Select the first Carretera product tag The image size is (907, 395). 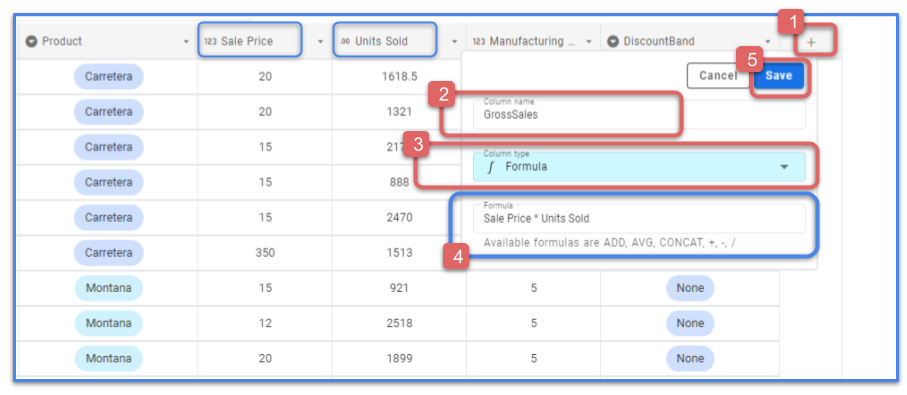(109, 76)
